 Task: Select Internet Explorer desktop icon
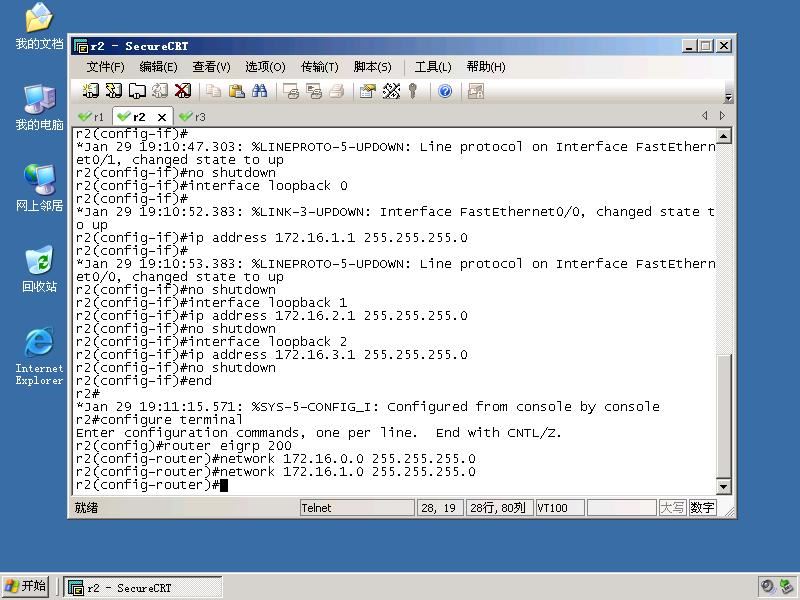(39, 356)
